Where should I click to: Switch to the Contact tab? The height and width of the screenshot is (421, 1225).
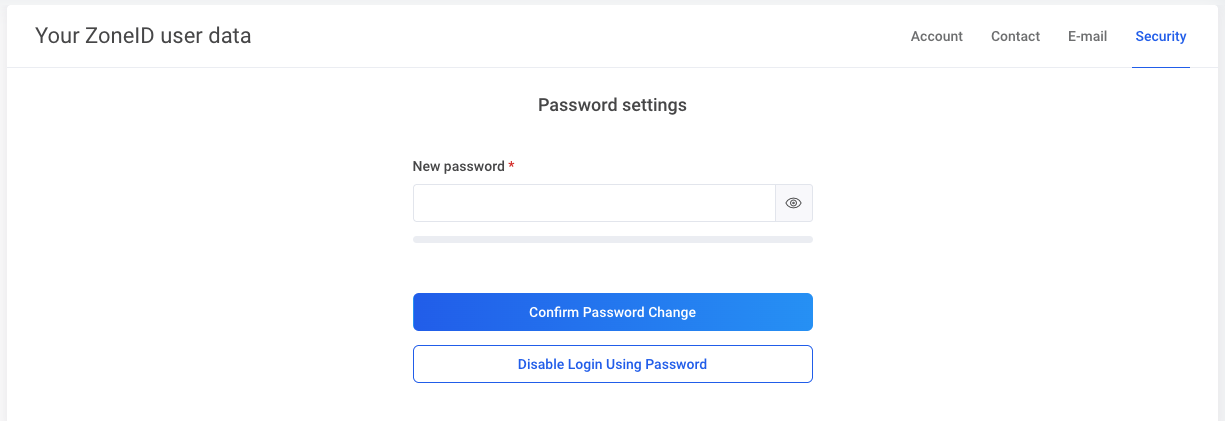pyautogui.click(x=1015, y=36)
